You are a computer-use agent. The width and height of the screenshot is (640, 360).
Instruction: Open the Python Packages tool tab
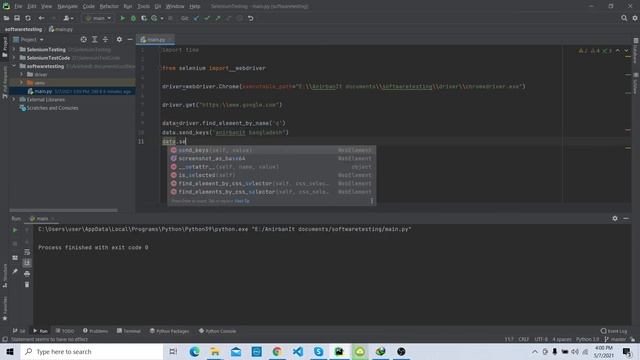169,331
